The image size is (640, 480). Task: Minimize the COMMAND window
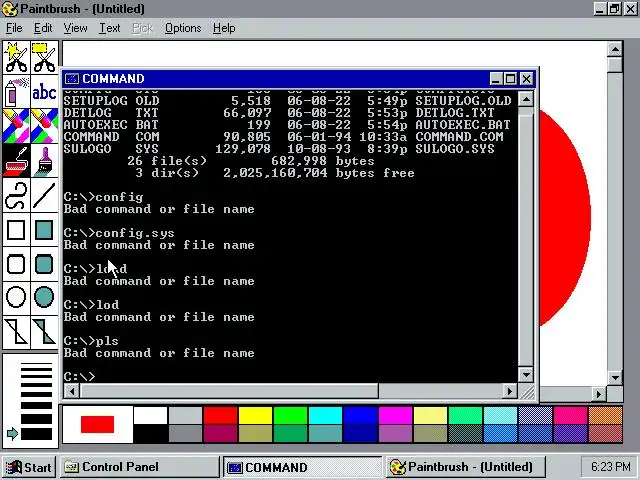pos(496,78)
